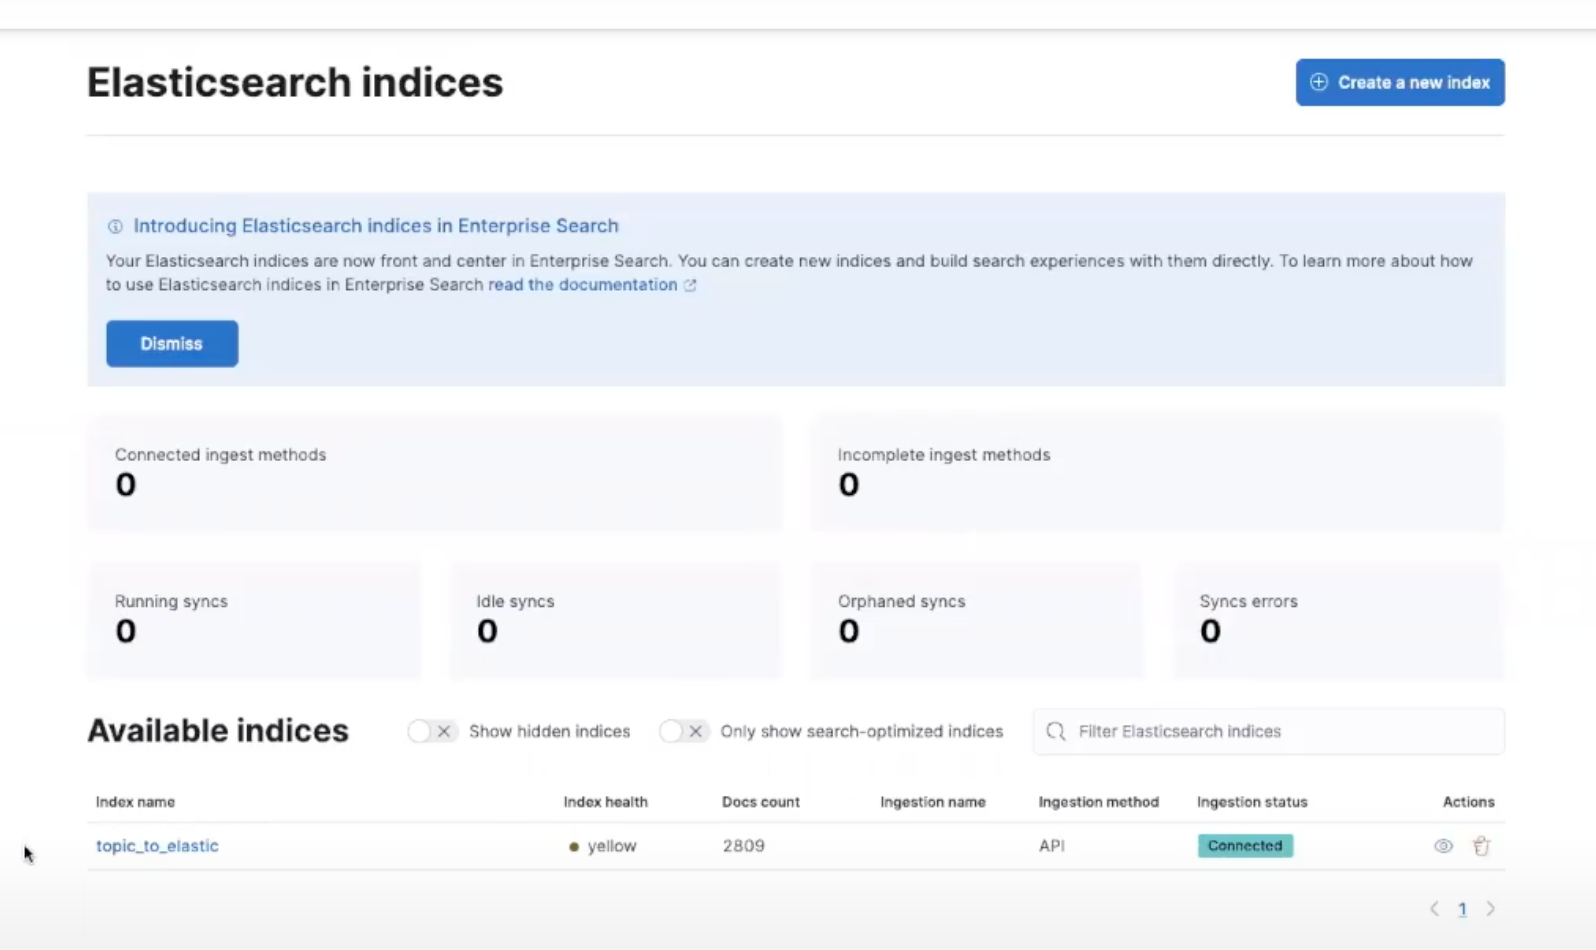Click the Create a new index button
Screen dimensions: 1596x950
(x=1400, y=82)
